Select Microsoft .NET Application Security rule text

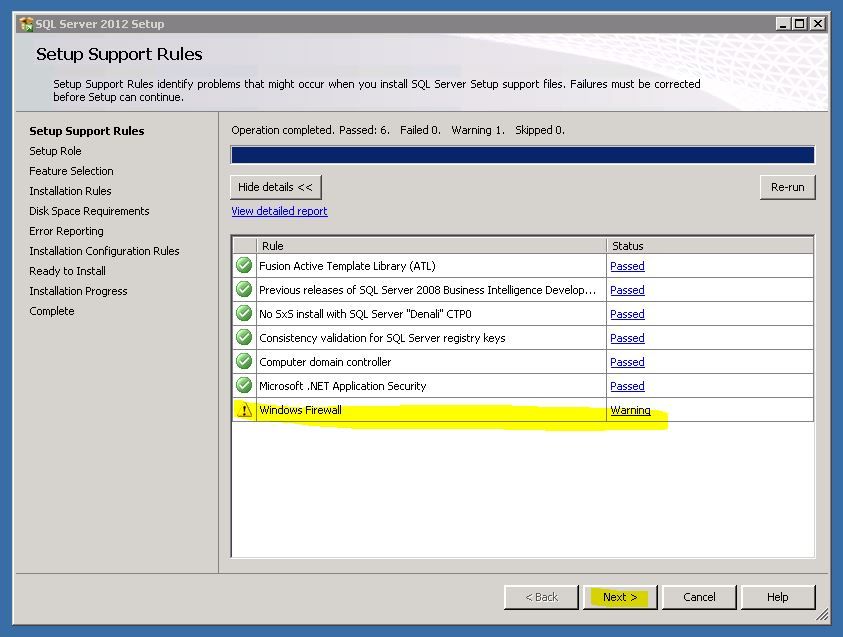click(342, 386)
